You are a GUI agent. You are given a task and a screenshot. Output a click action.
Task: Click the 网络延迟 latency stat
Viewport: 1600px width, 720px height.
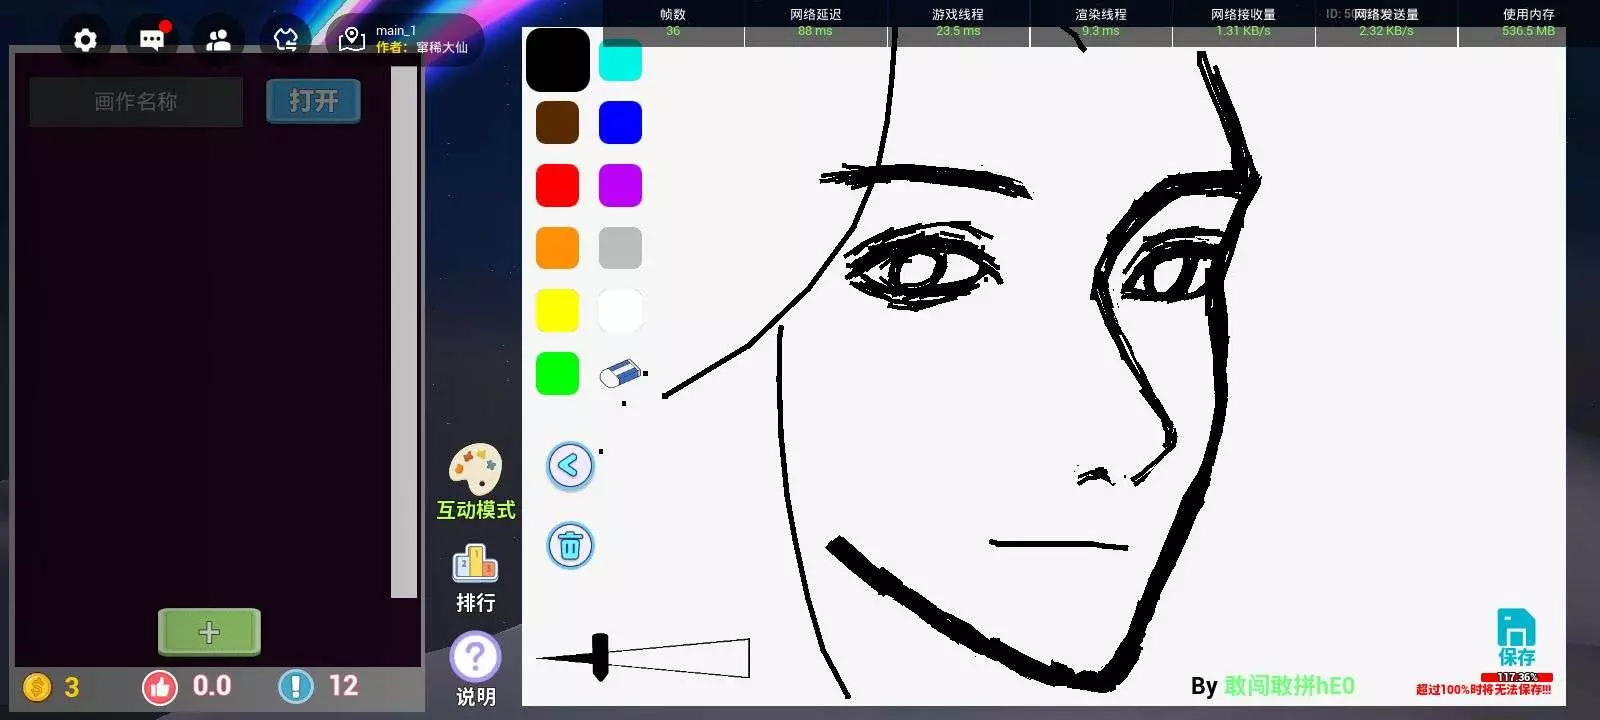point(815,22)
